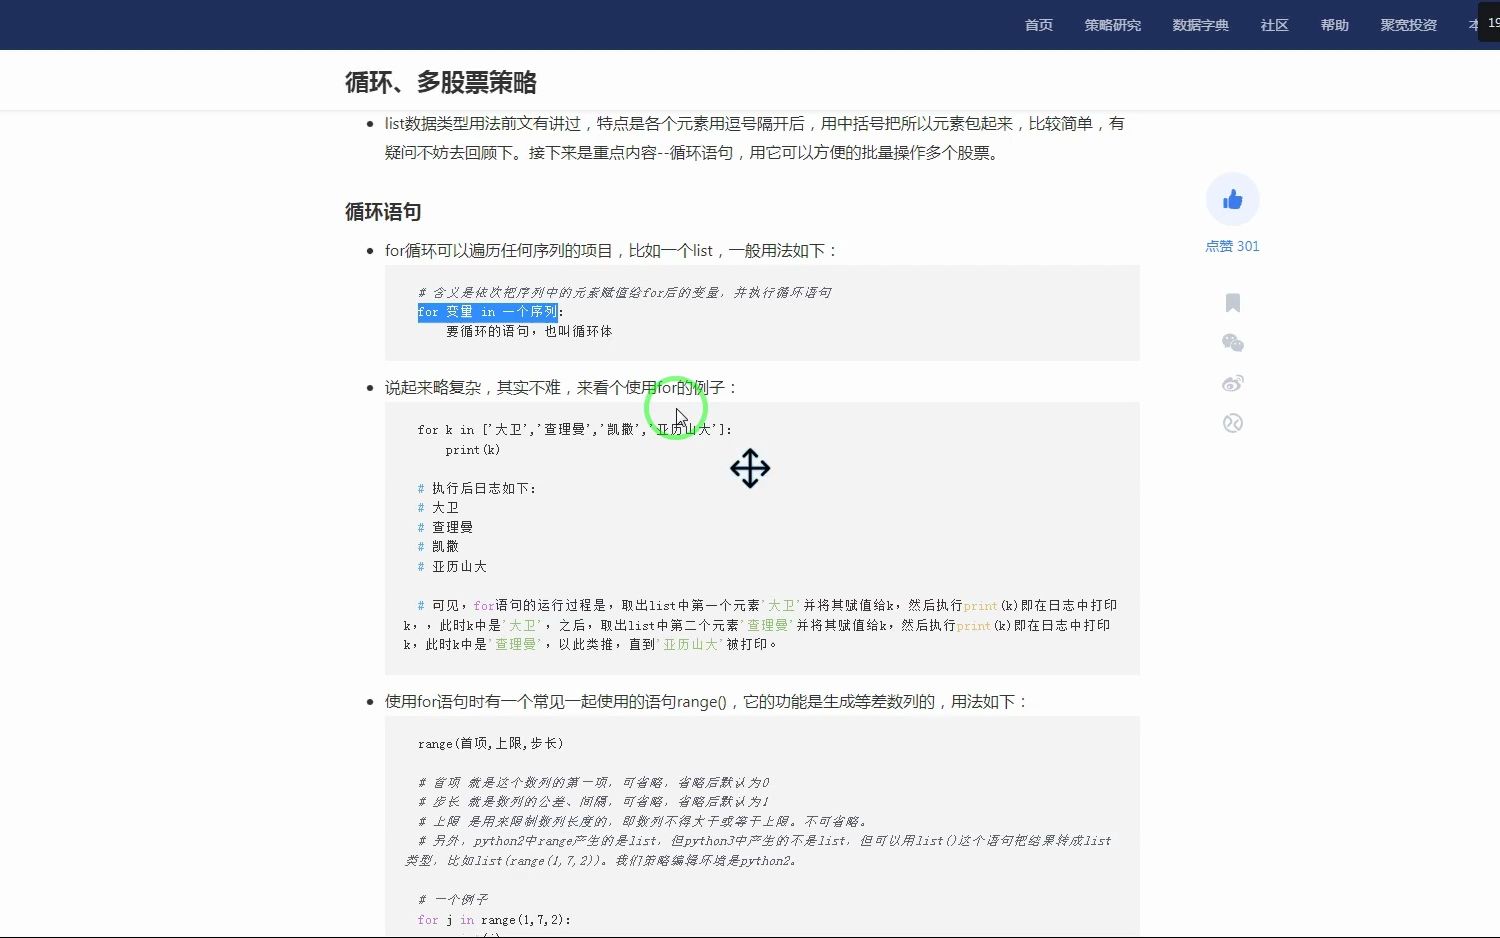Click the bullet text starting 'for循环可以遍历任何序列'
The width and height of the screenshot is (1500, 938).
coord(611,251)
